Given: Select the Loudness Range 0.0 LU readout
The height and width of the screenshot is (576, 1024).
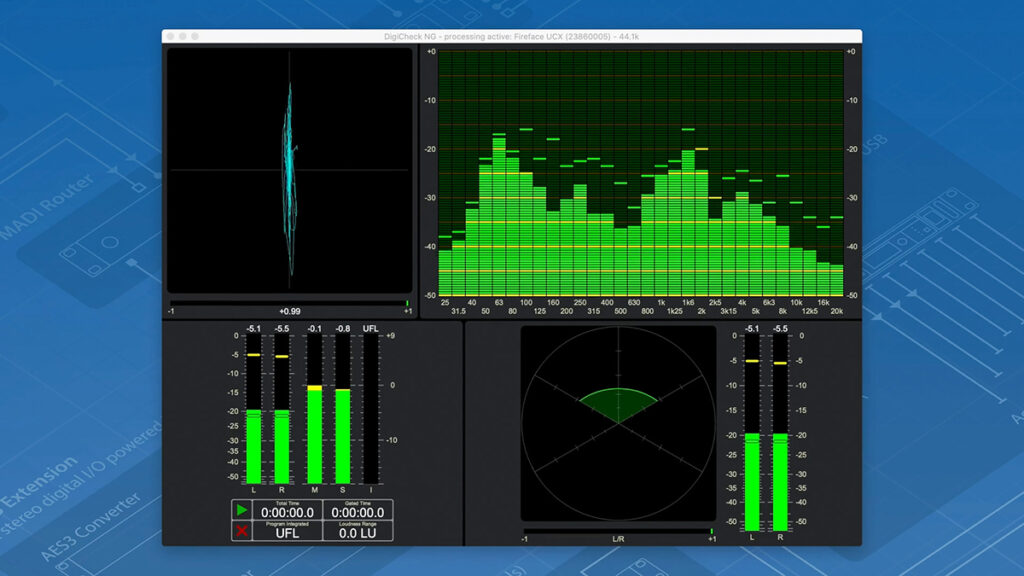Looking at the screenshot, I should 357,531.
